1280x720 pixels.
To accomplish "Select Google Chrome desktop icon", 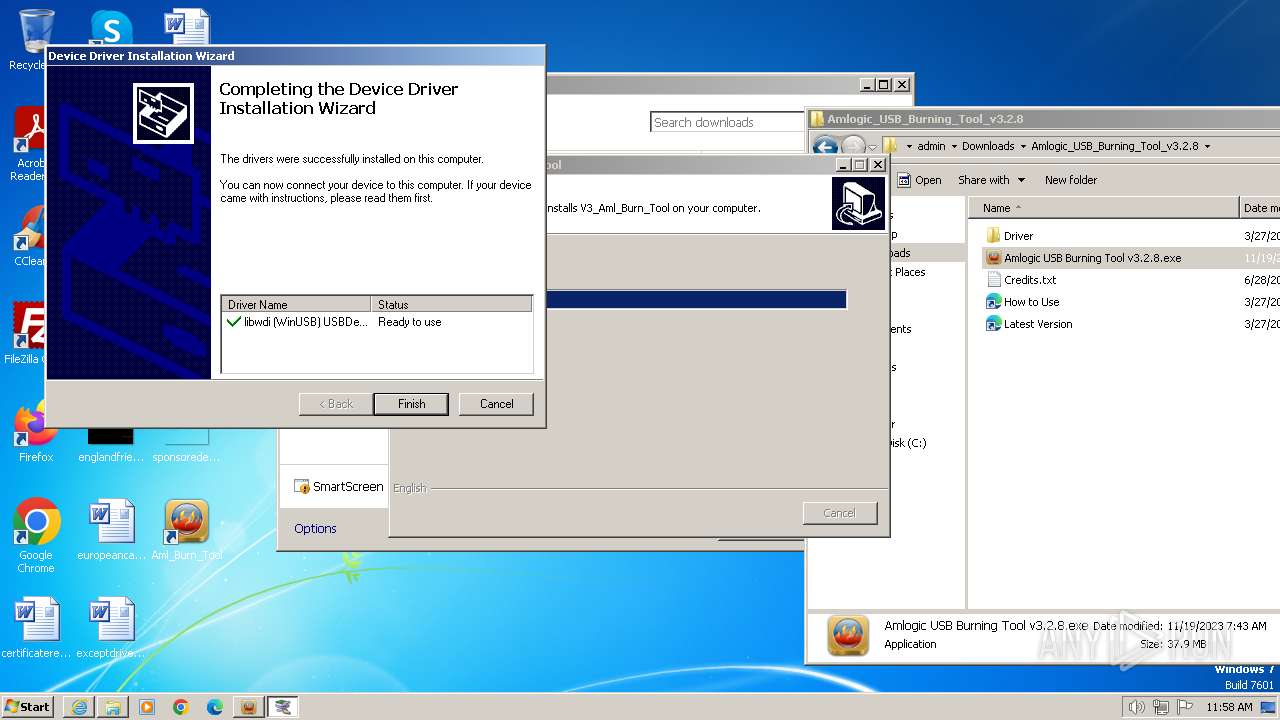I will [36, 535].
